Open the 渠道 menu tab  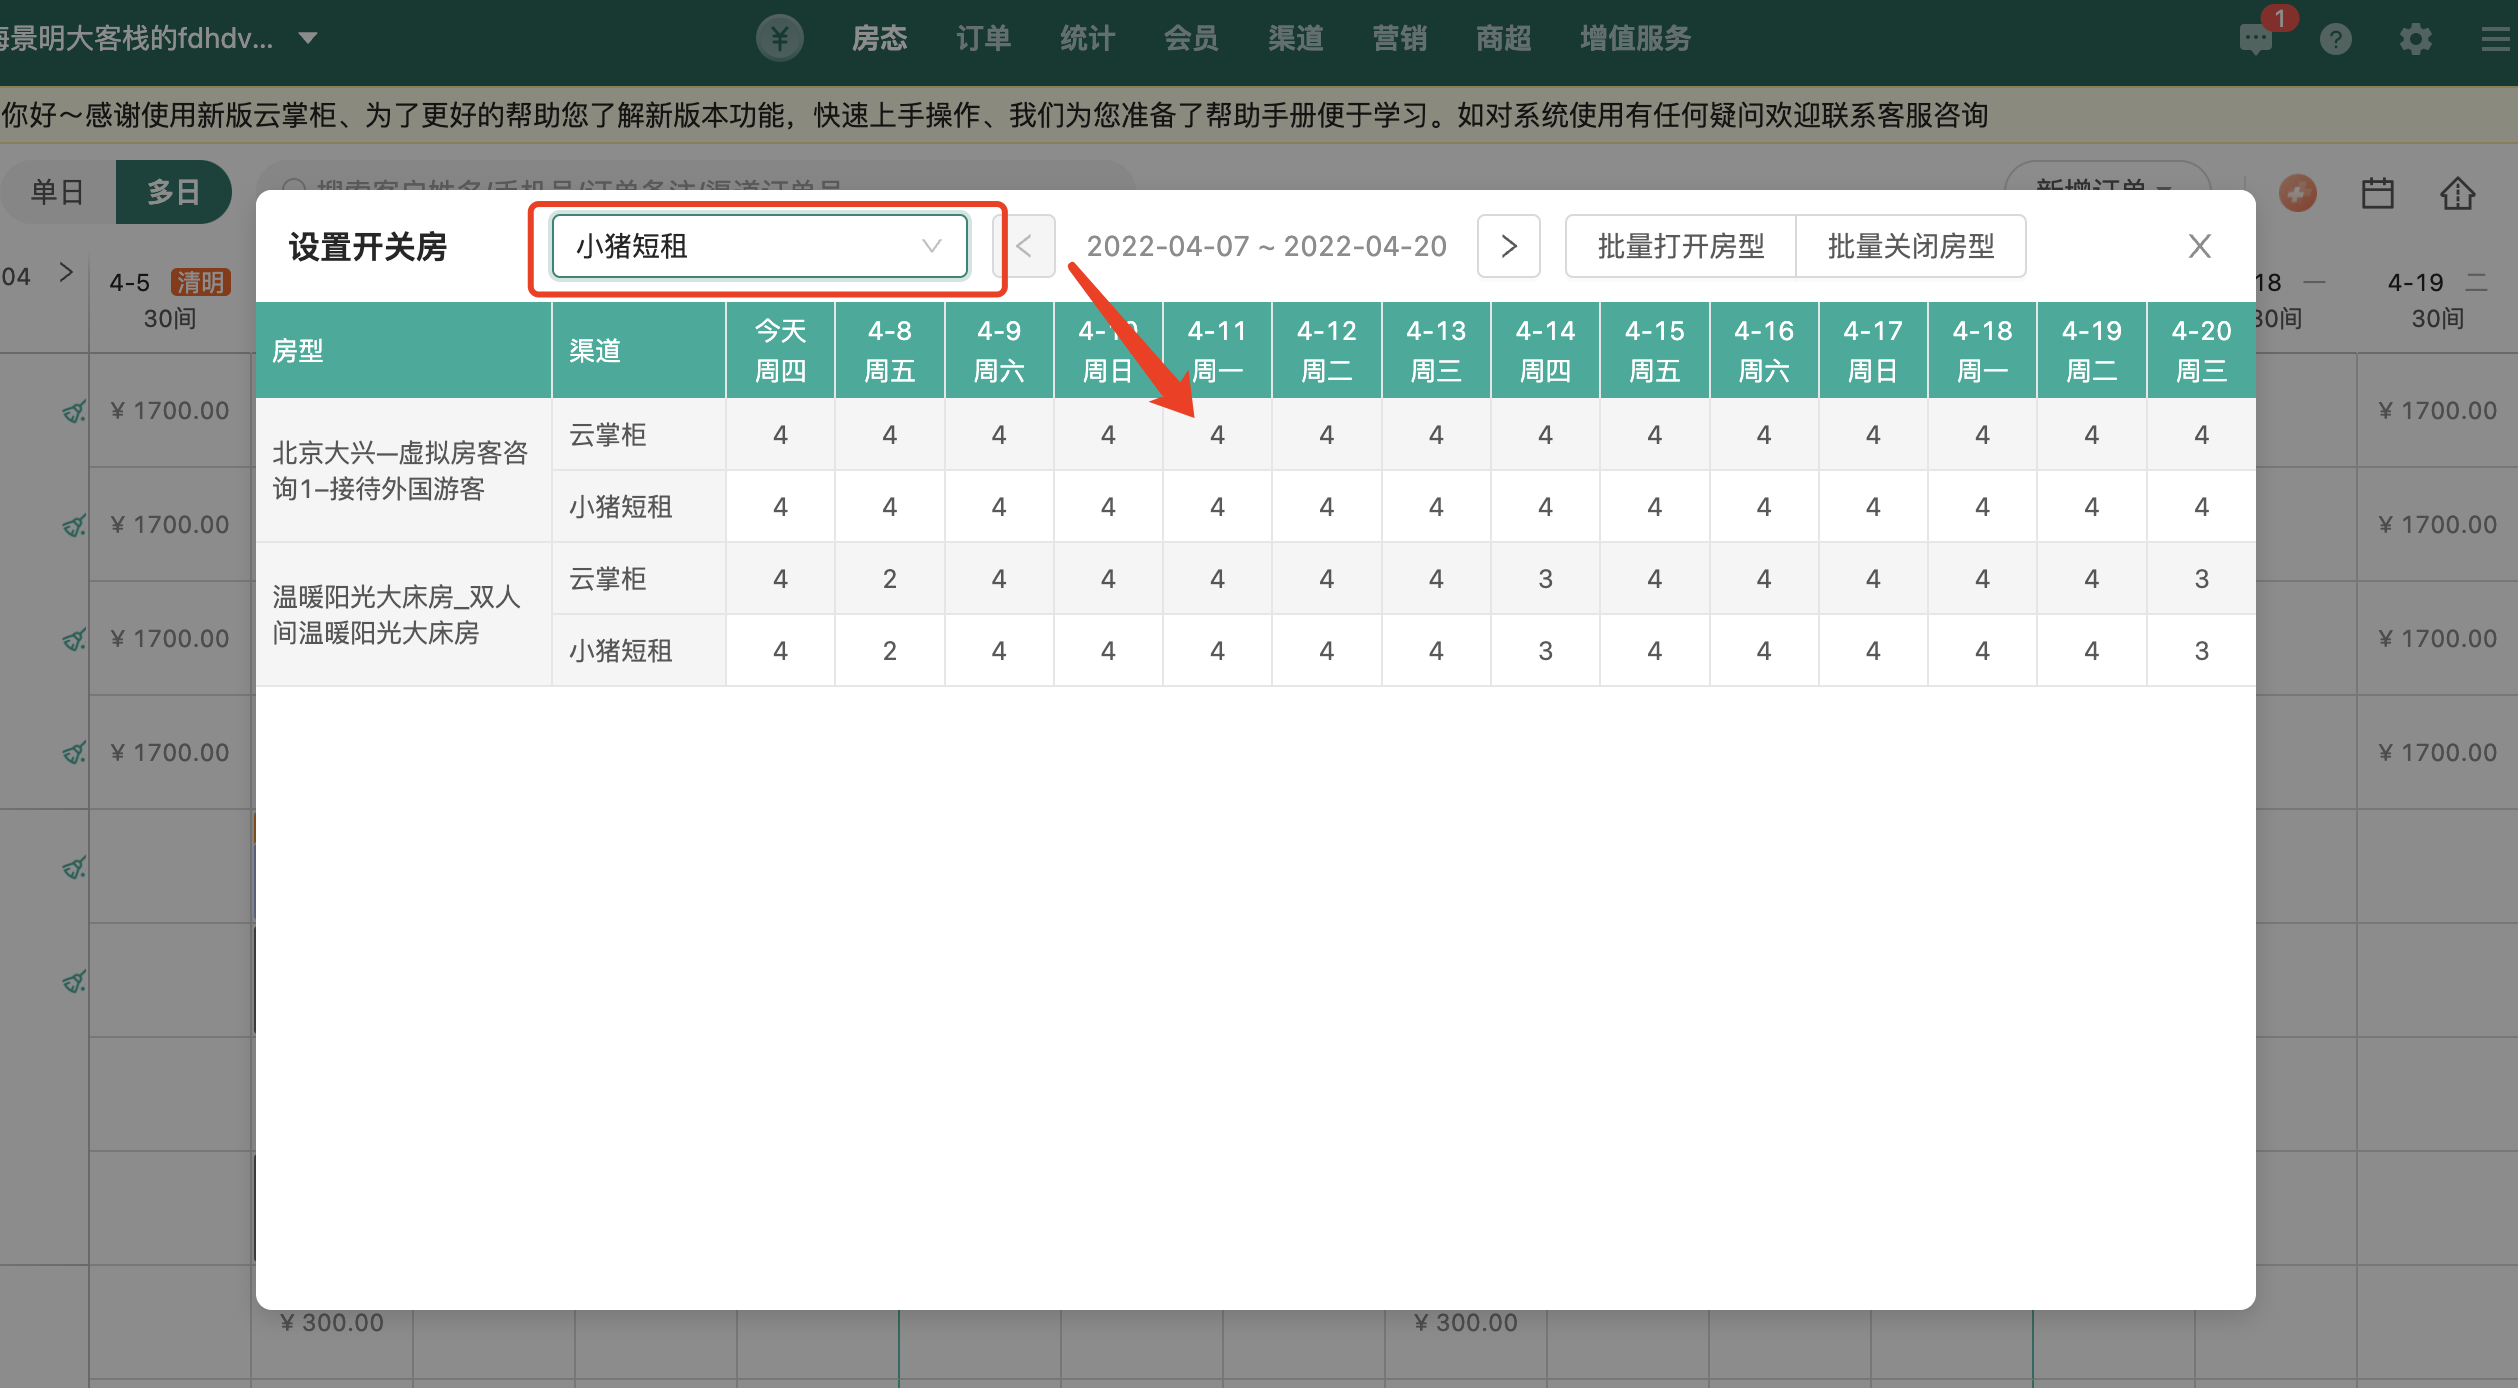1295,39
